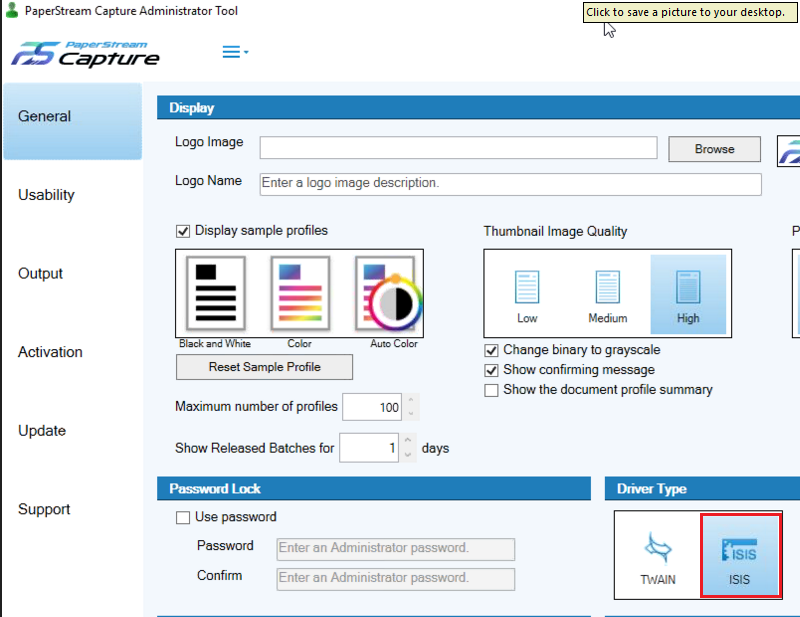Open the Output tab

point(41,274)
